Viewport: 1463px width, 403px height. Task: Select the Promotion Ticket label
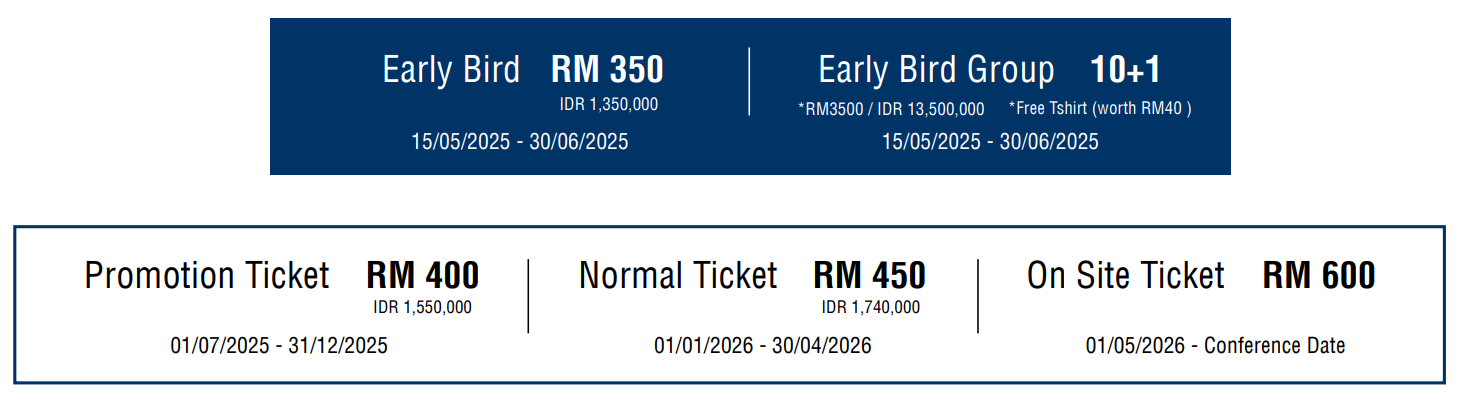[207, 276]
